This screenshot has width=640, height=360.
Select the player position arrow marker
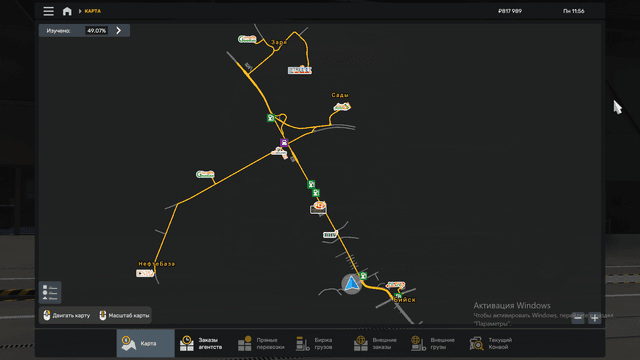[351, 283]
